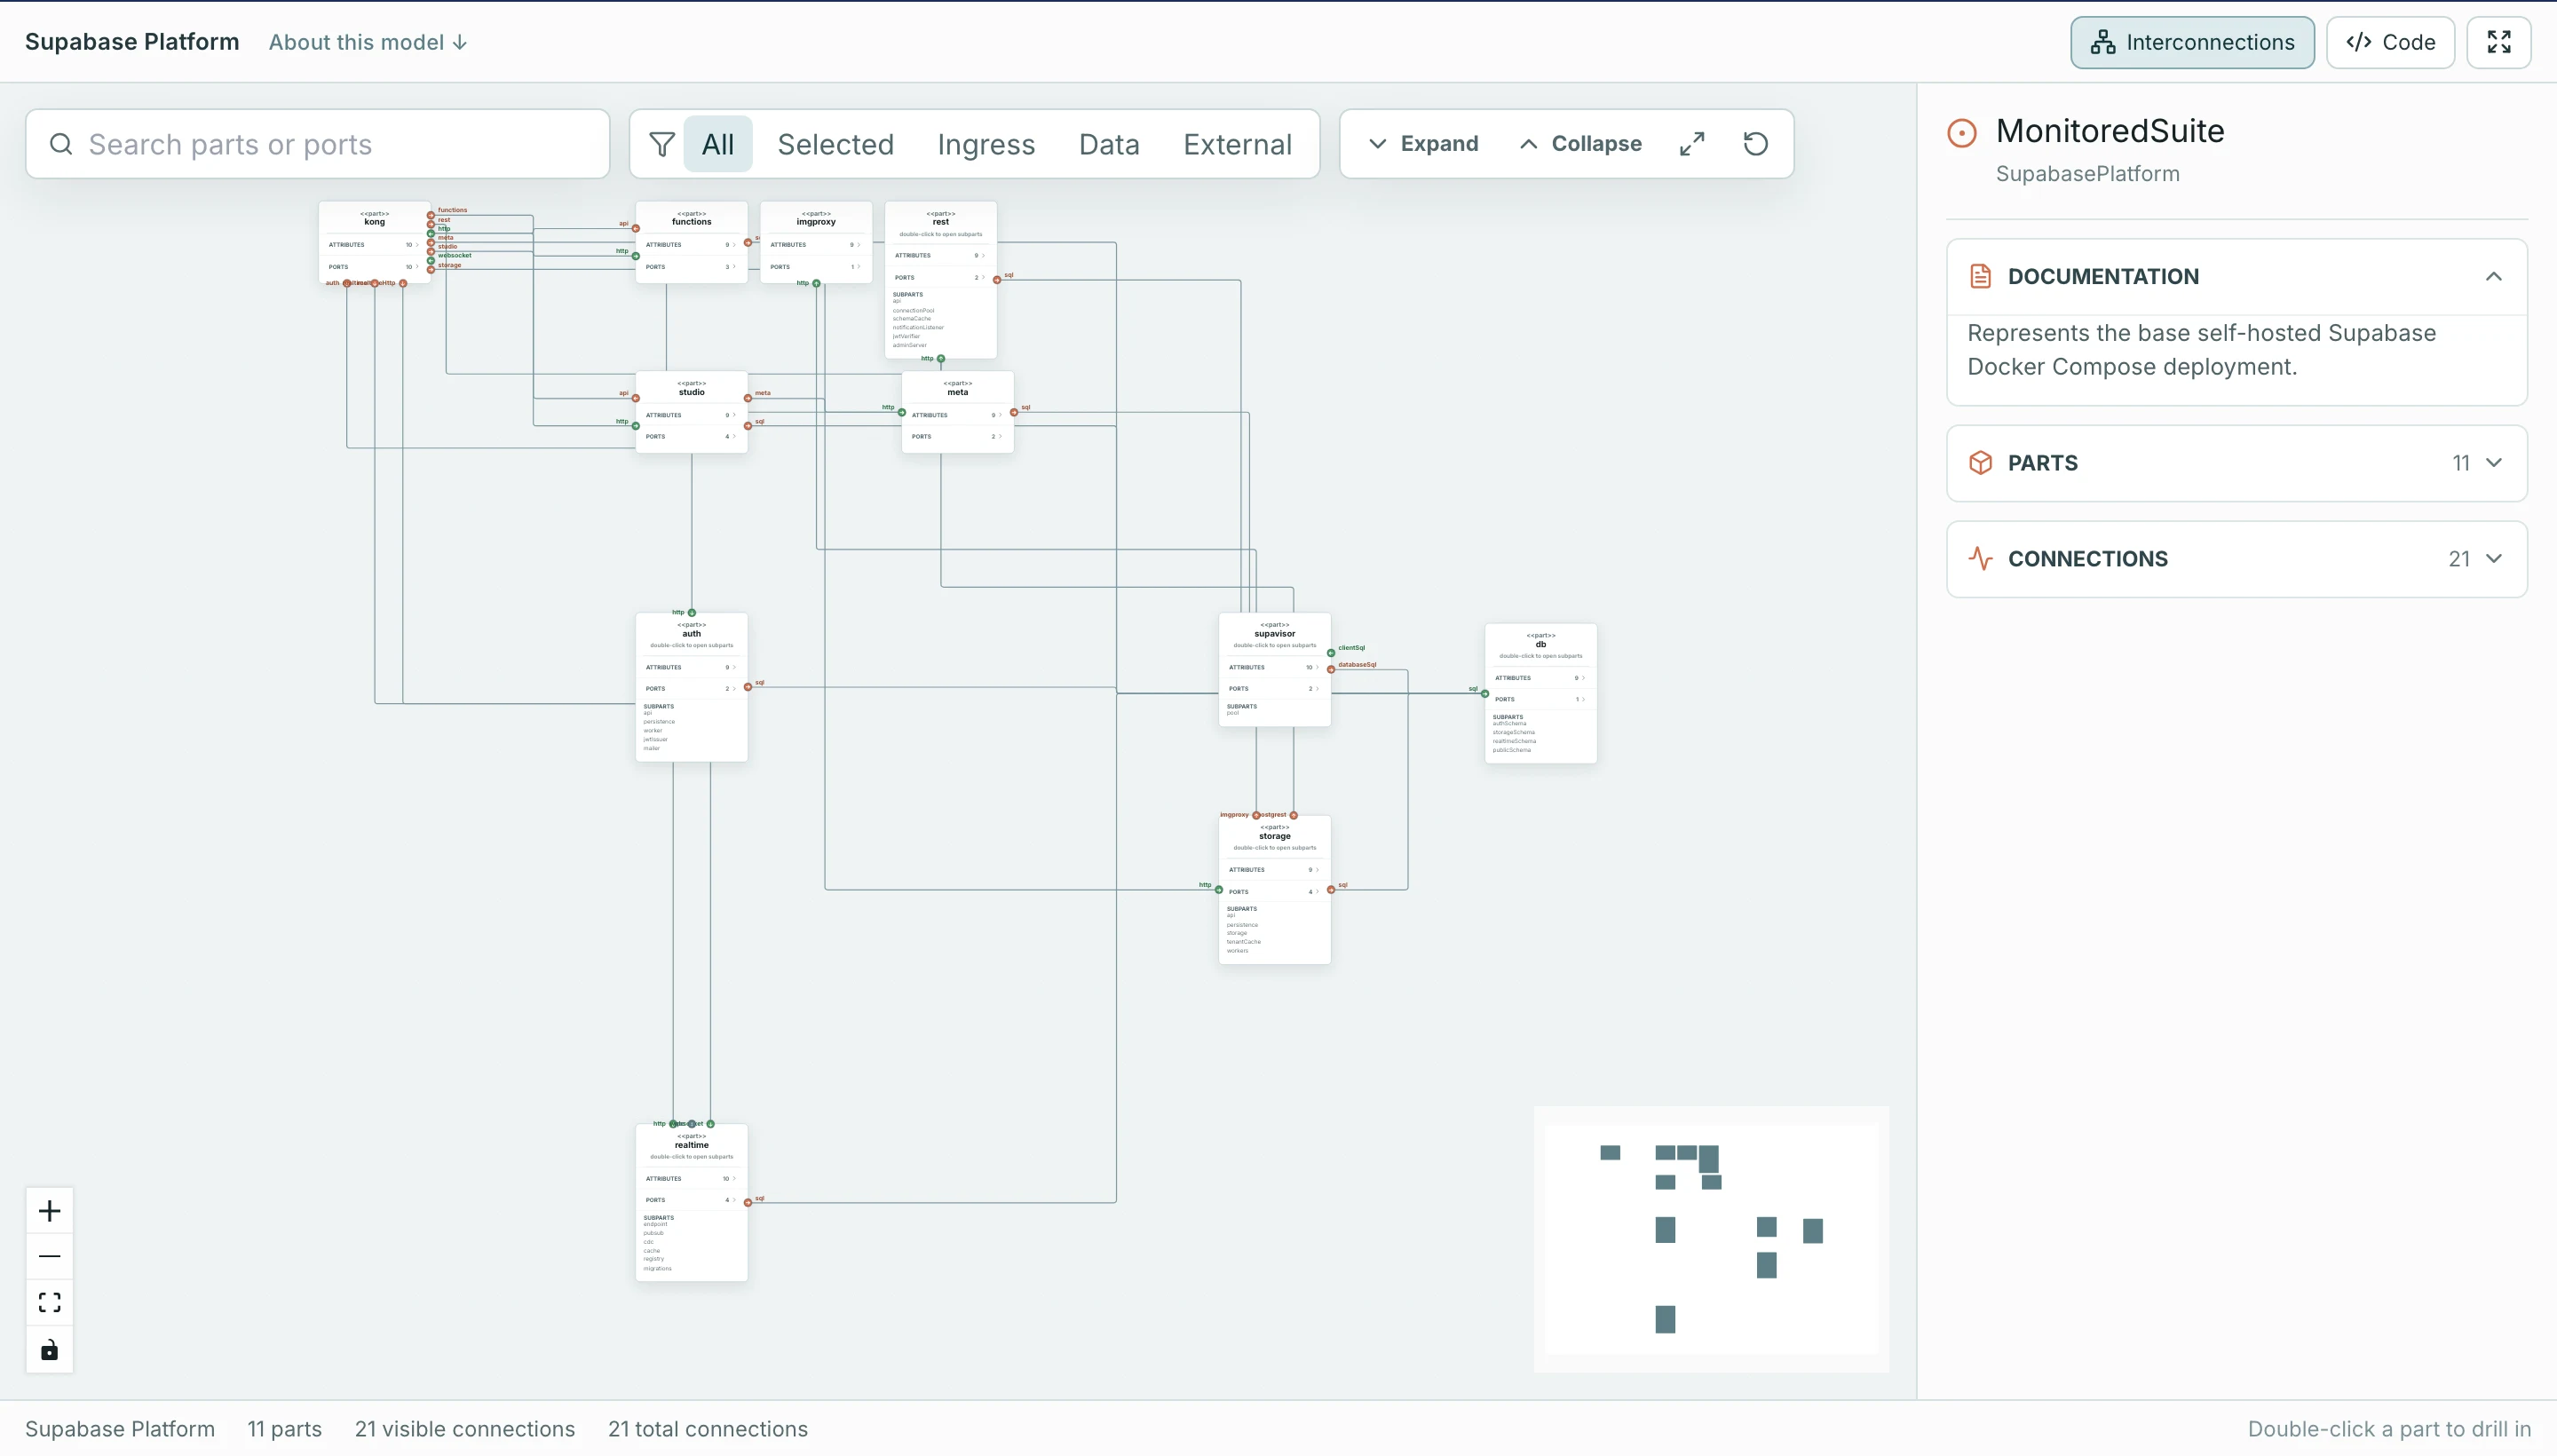Expand PORTS row of supavisor node
The height and width of the screenshot is (1456, 2557).
tap(1274, 689)
